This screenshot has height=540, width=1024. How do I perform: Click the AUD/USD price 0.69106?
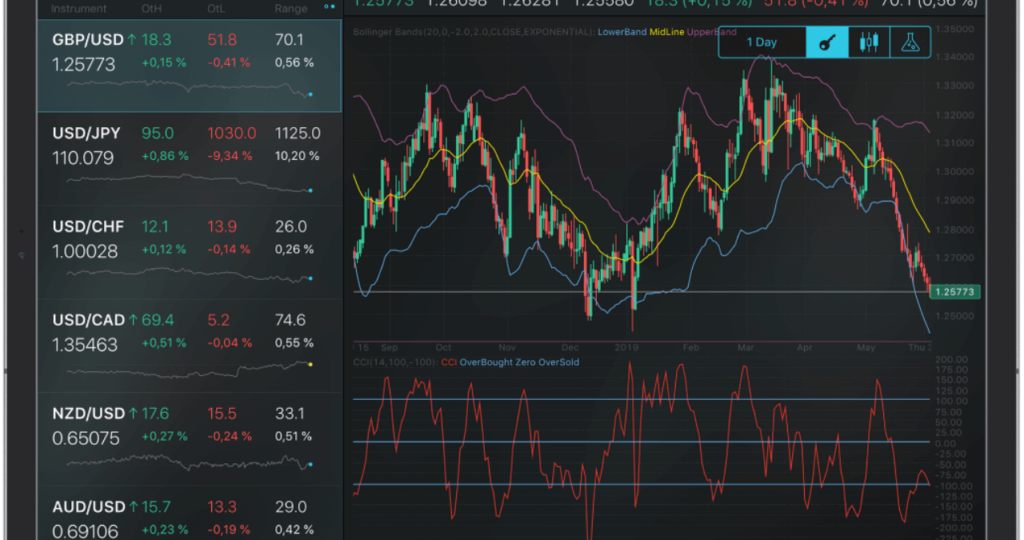tap(85, 531)
